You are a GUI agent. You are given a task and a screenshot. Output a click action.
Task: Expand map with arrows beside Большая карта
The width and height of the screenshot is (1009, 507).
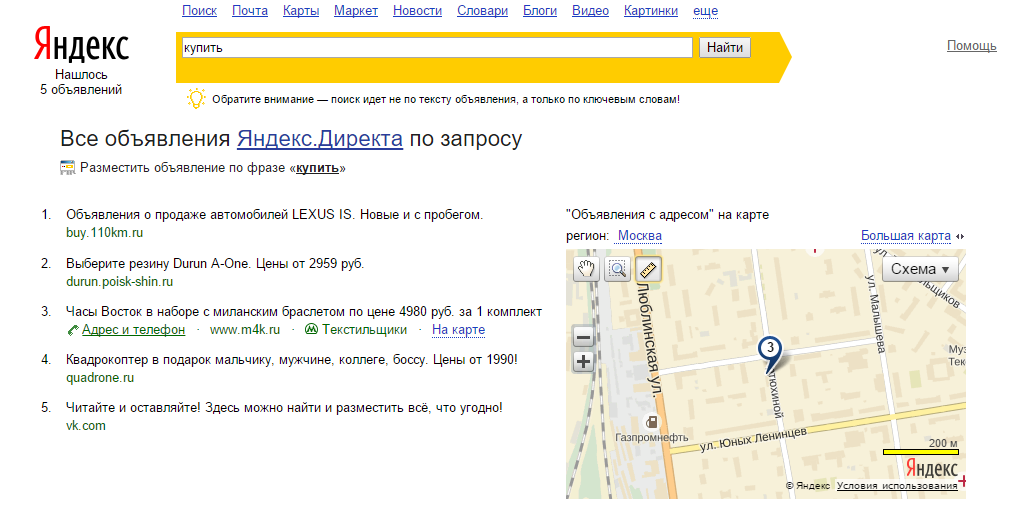(960, 236)
